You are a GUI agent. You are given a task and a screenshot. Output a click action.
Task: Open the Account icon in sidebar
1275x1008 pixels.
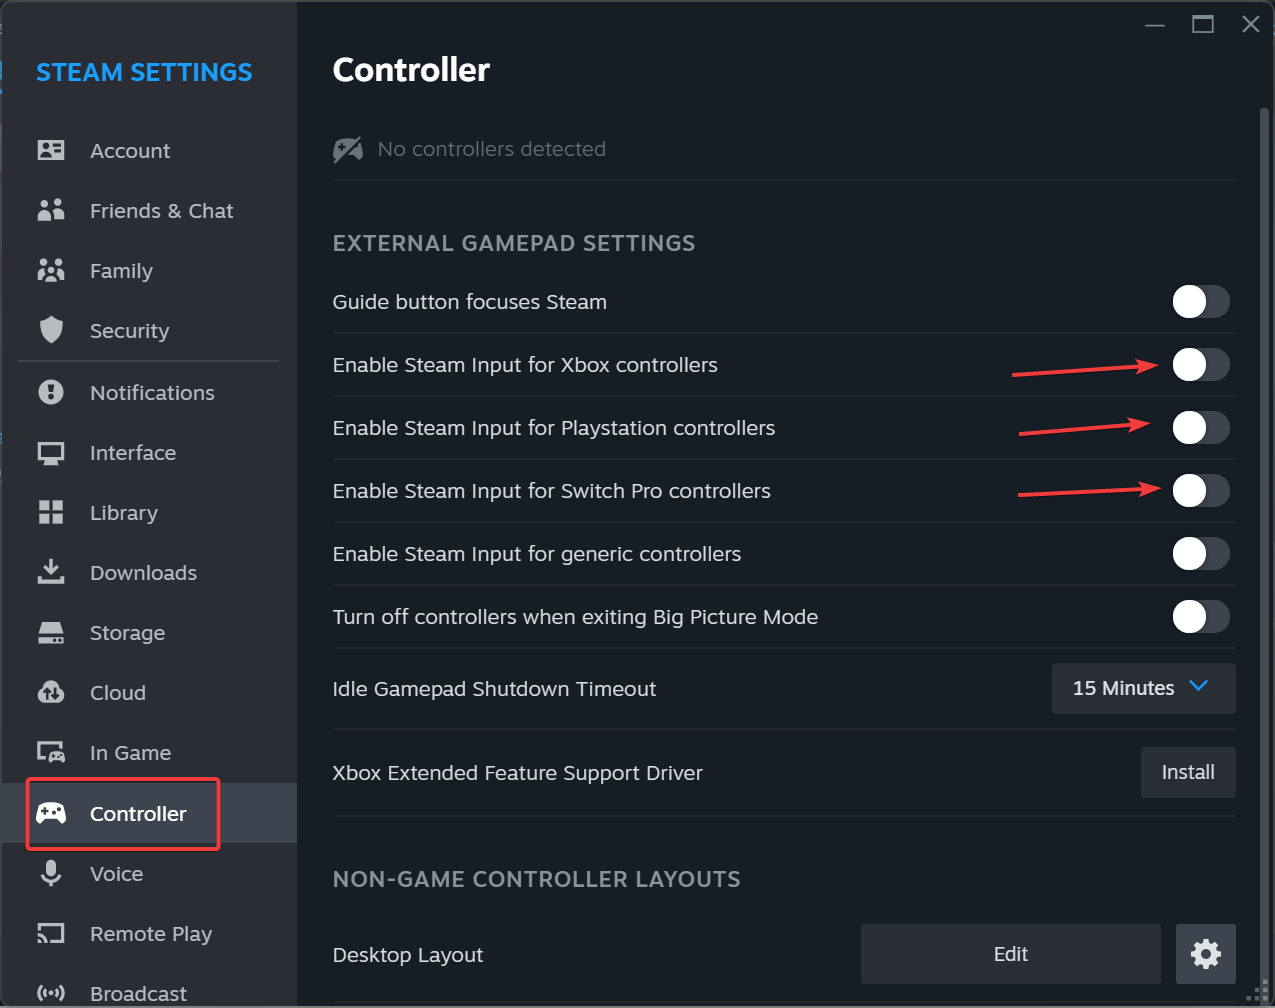[x=51, y=150]
